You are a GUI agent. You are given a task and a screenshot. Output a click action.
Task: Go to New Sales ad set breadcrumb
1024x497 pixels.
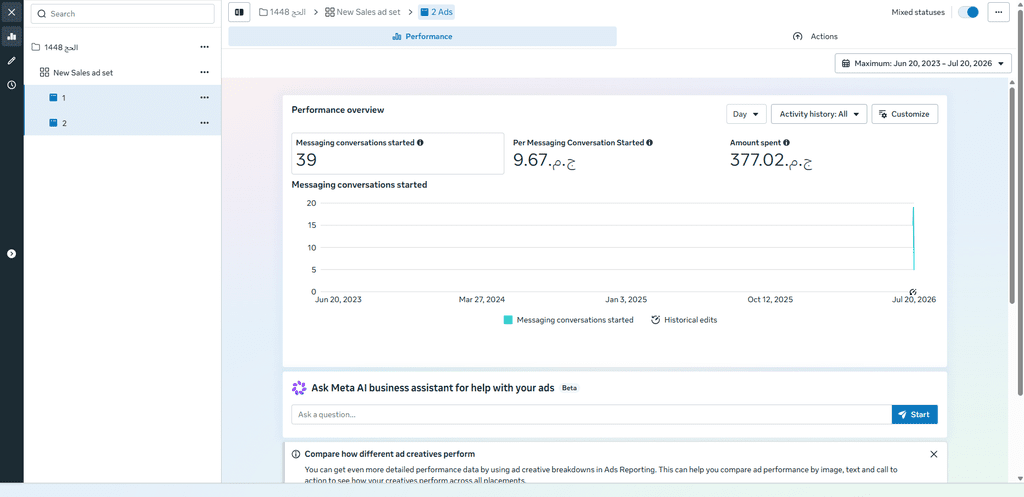tap(362, 12)
